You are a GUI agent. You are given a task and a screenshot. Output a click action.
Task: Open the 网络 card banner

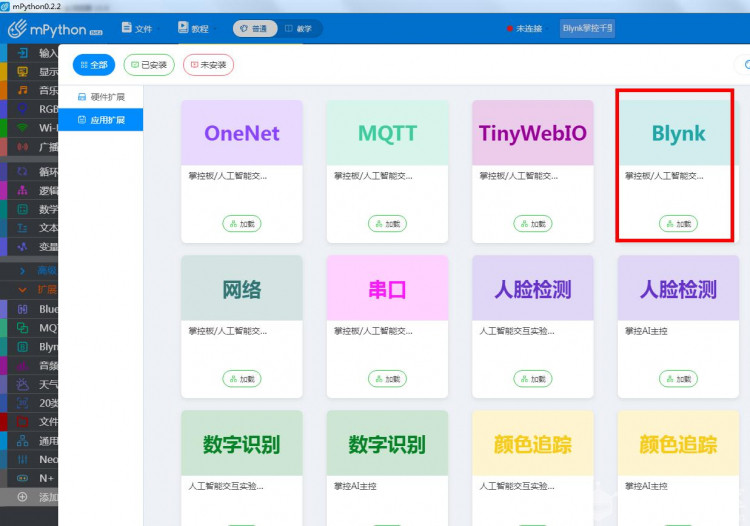(x=242, y=288)
